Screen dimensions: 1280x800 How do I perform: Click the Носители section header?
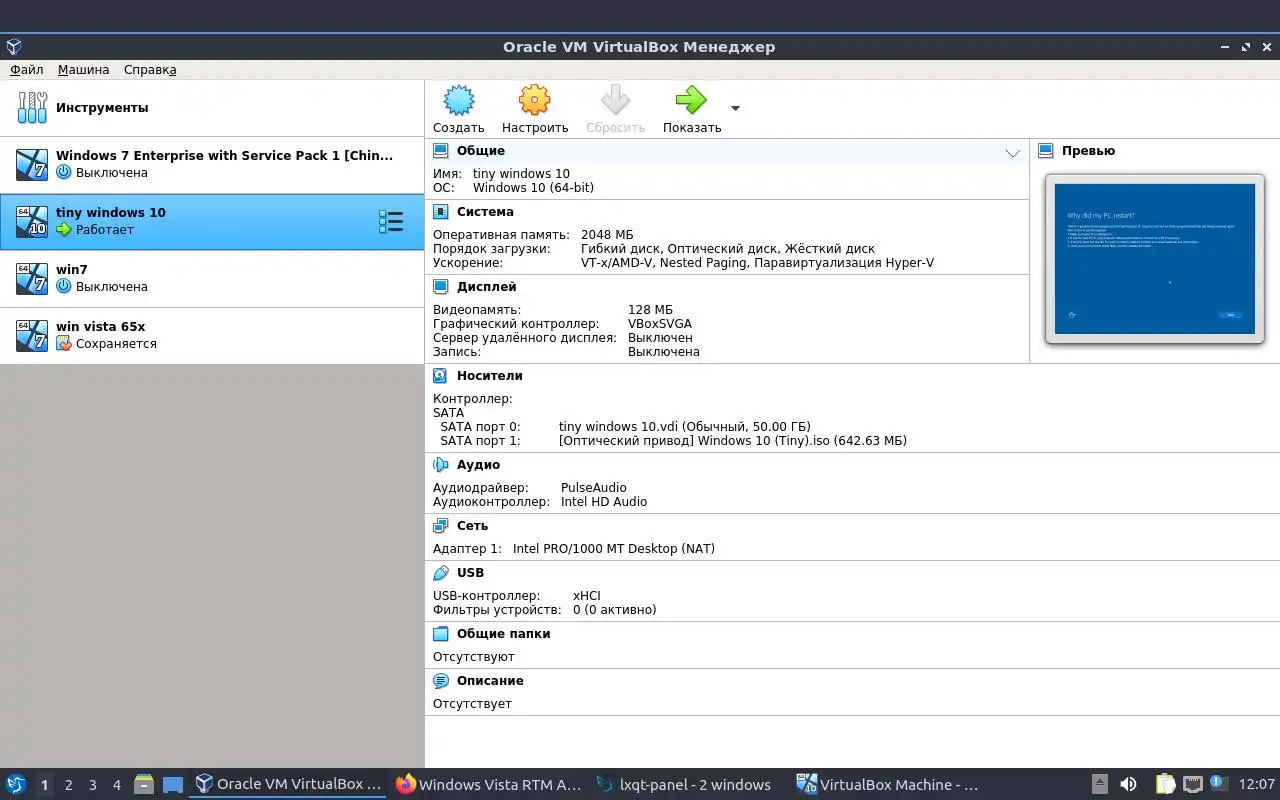pos(490,376)
